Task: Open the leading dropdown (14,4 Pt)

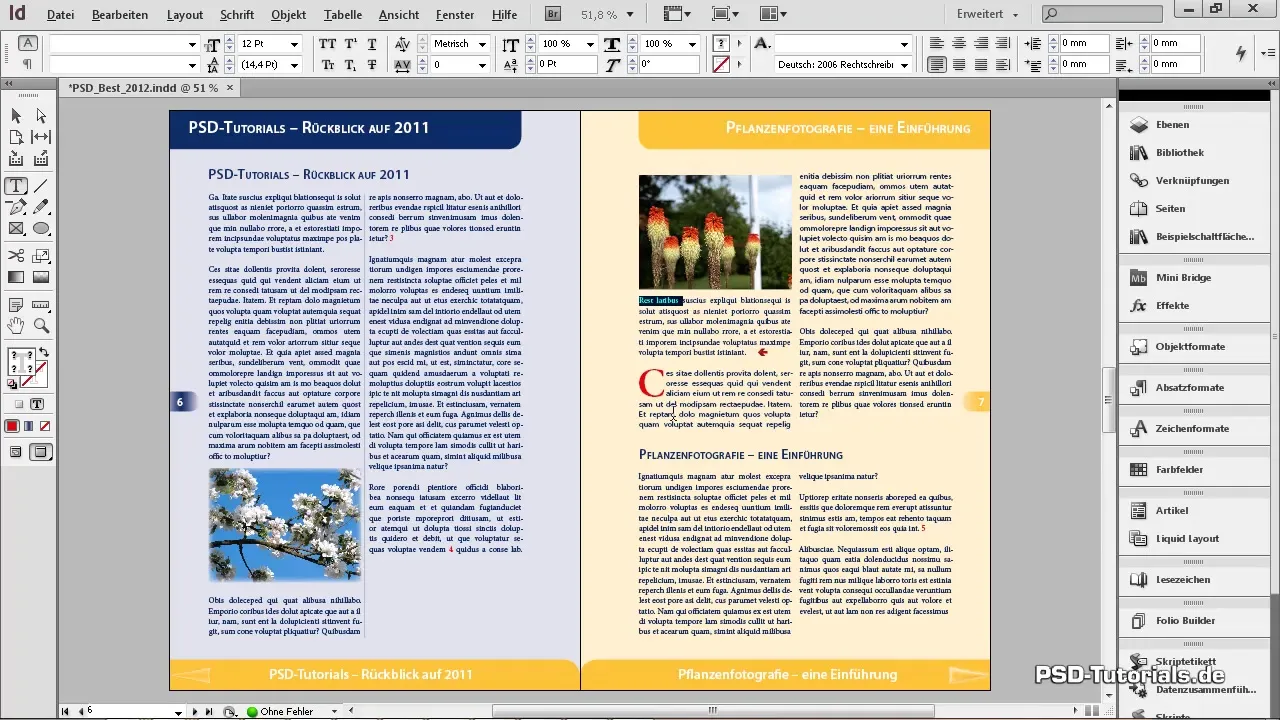Action: click(294, 65)
